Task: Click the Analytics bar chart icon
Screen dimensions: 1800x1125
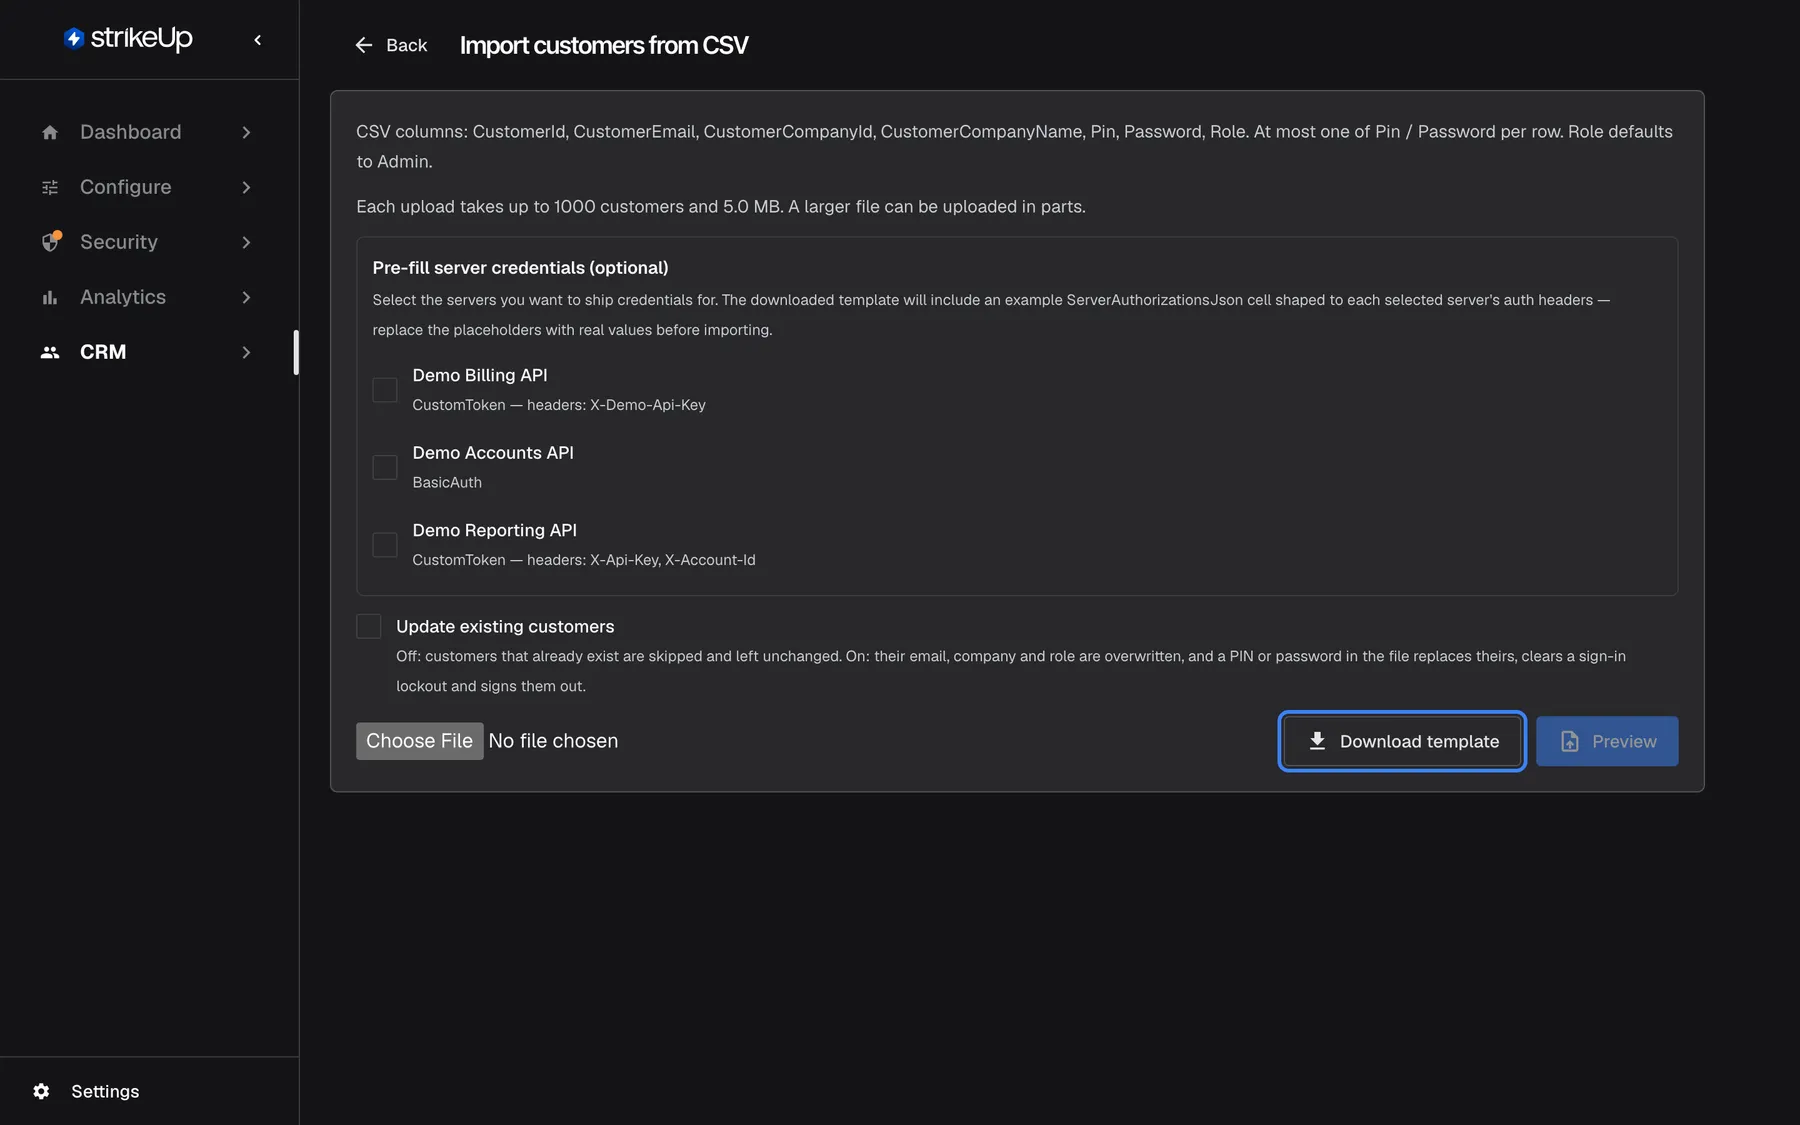Action: [x=50, y=297]
